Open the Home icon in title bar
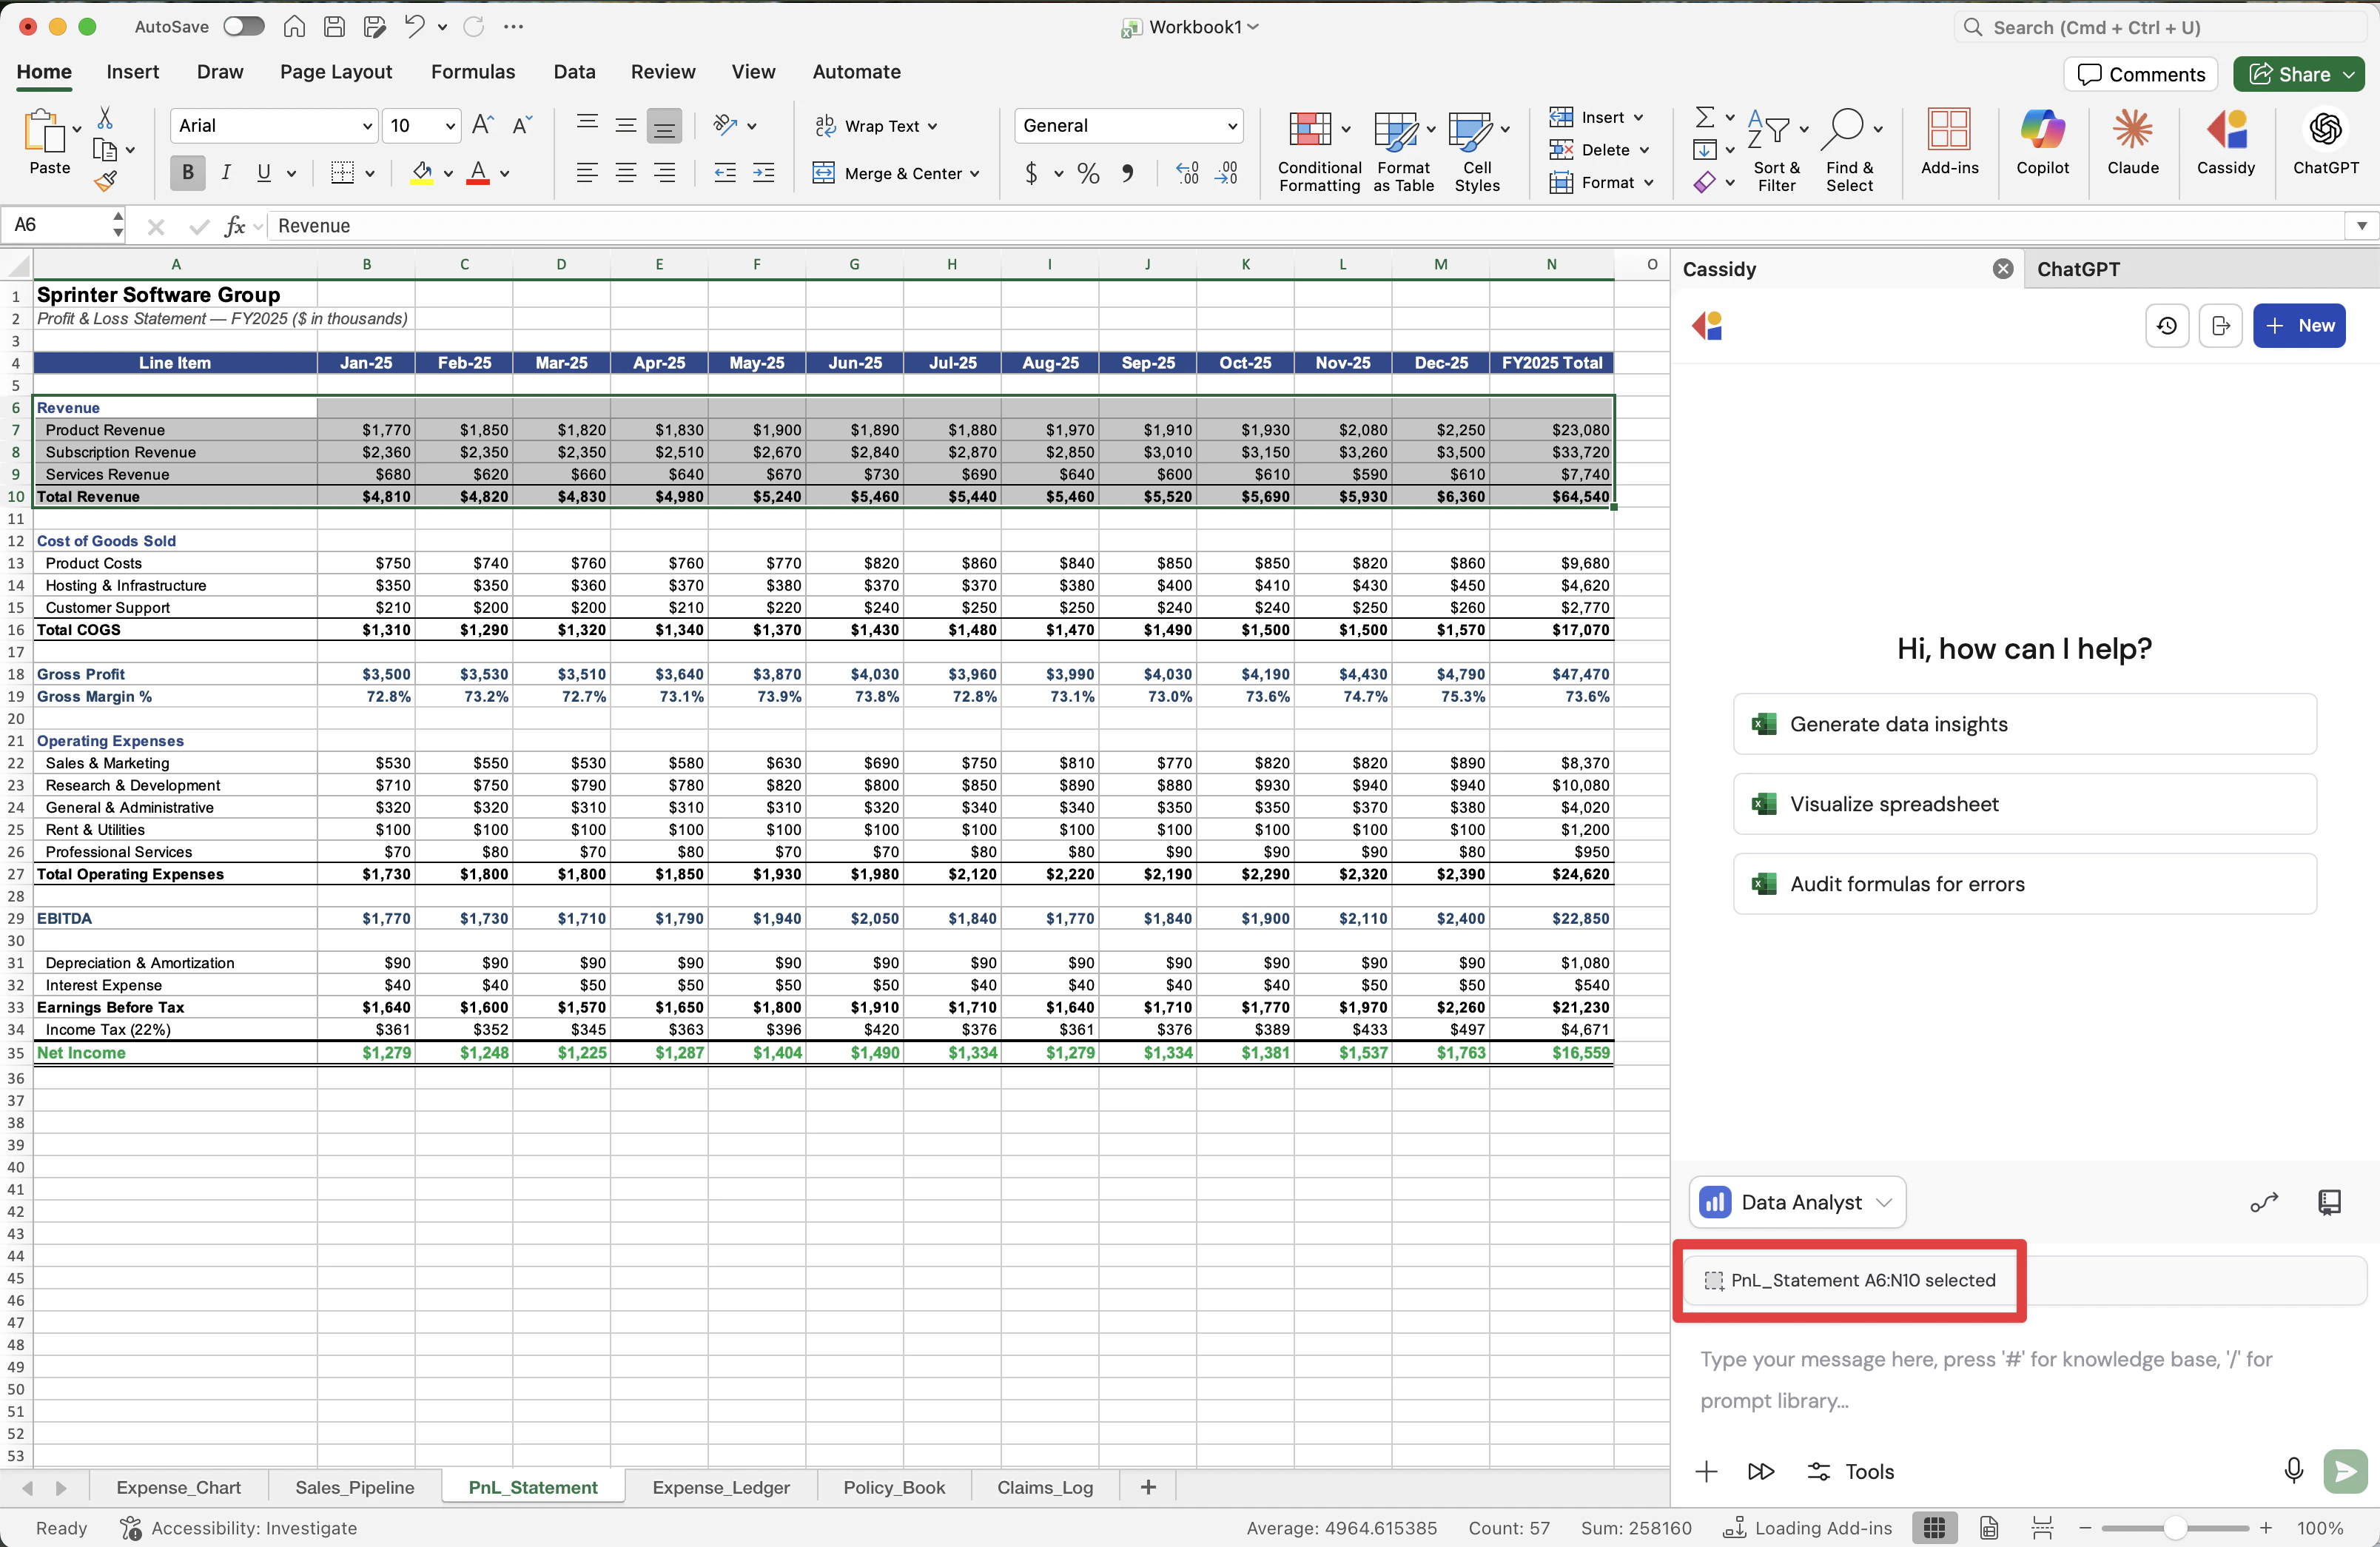The height and width of the screenshot is (1547, 2380). click(x=294, y=27)
